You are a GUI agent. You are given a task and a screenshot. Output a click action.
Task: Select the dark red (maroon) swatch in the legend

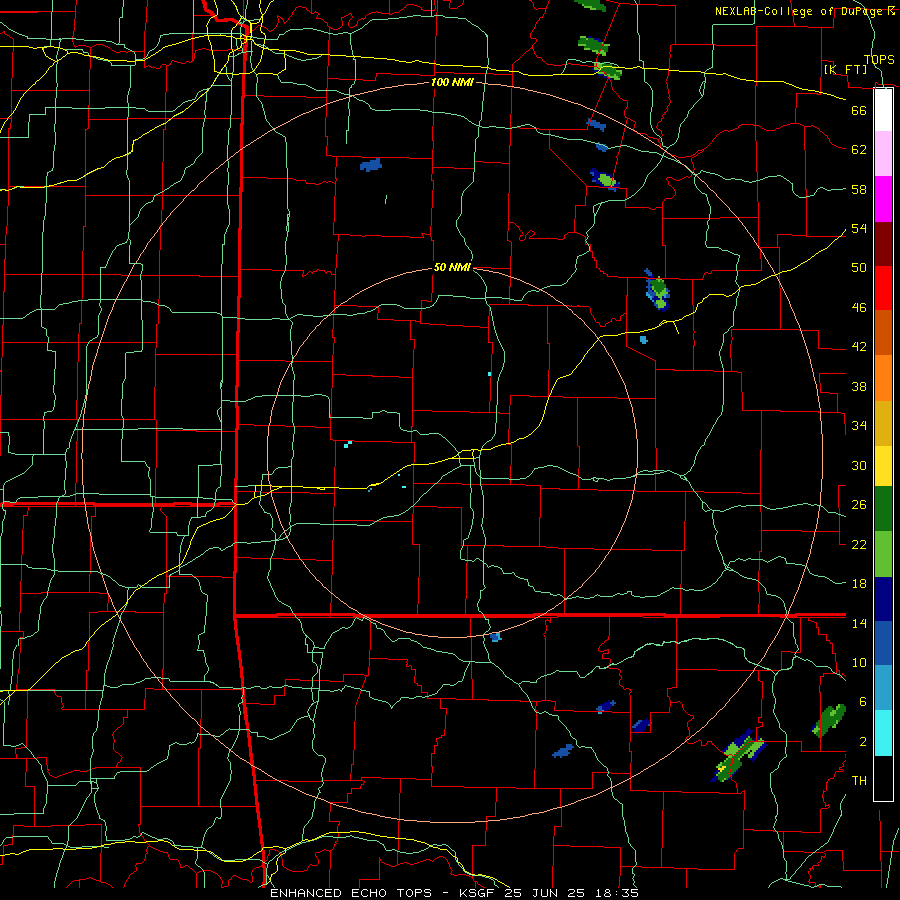[x=883, y=243]
